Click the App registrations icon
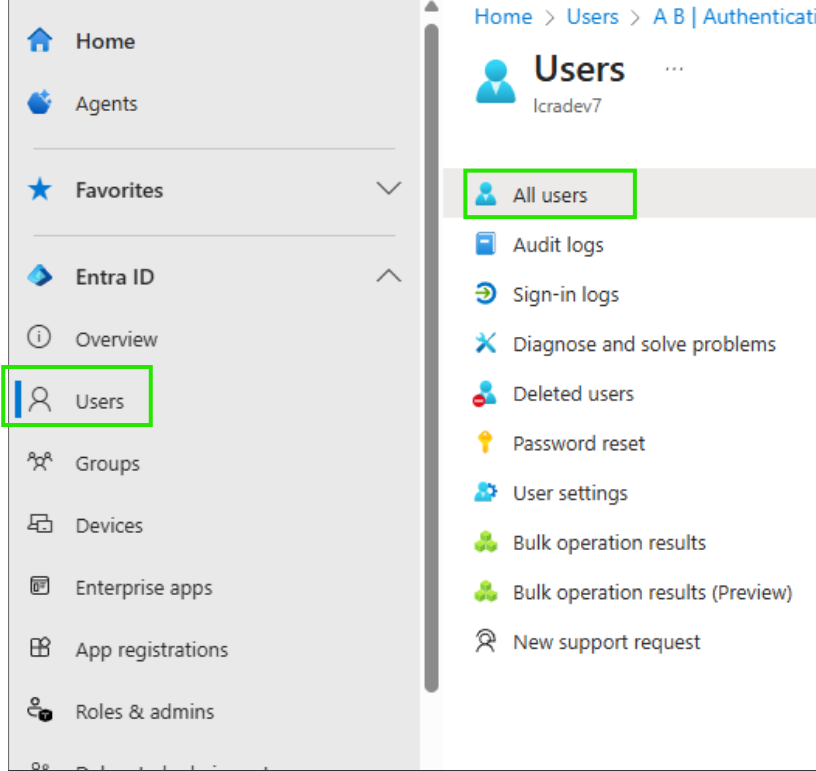This screenshot has height=771, width=816. coord(40,648)
